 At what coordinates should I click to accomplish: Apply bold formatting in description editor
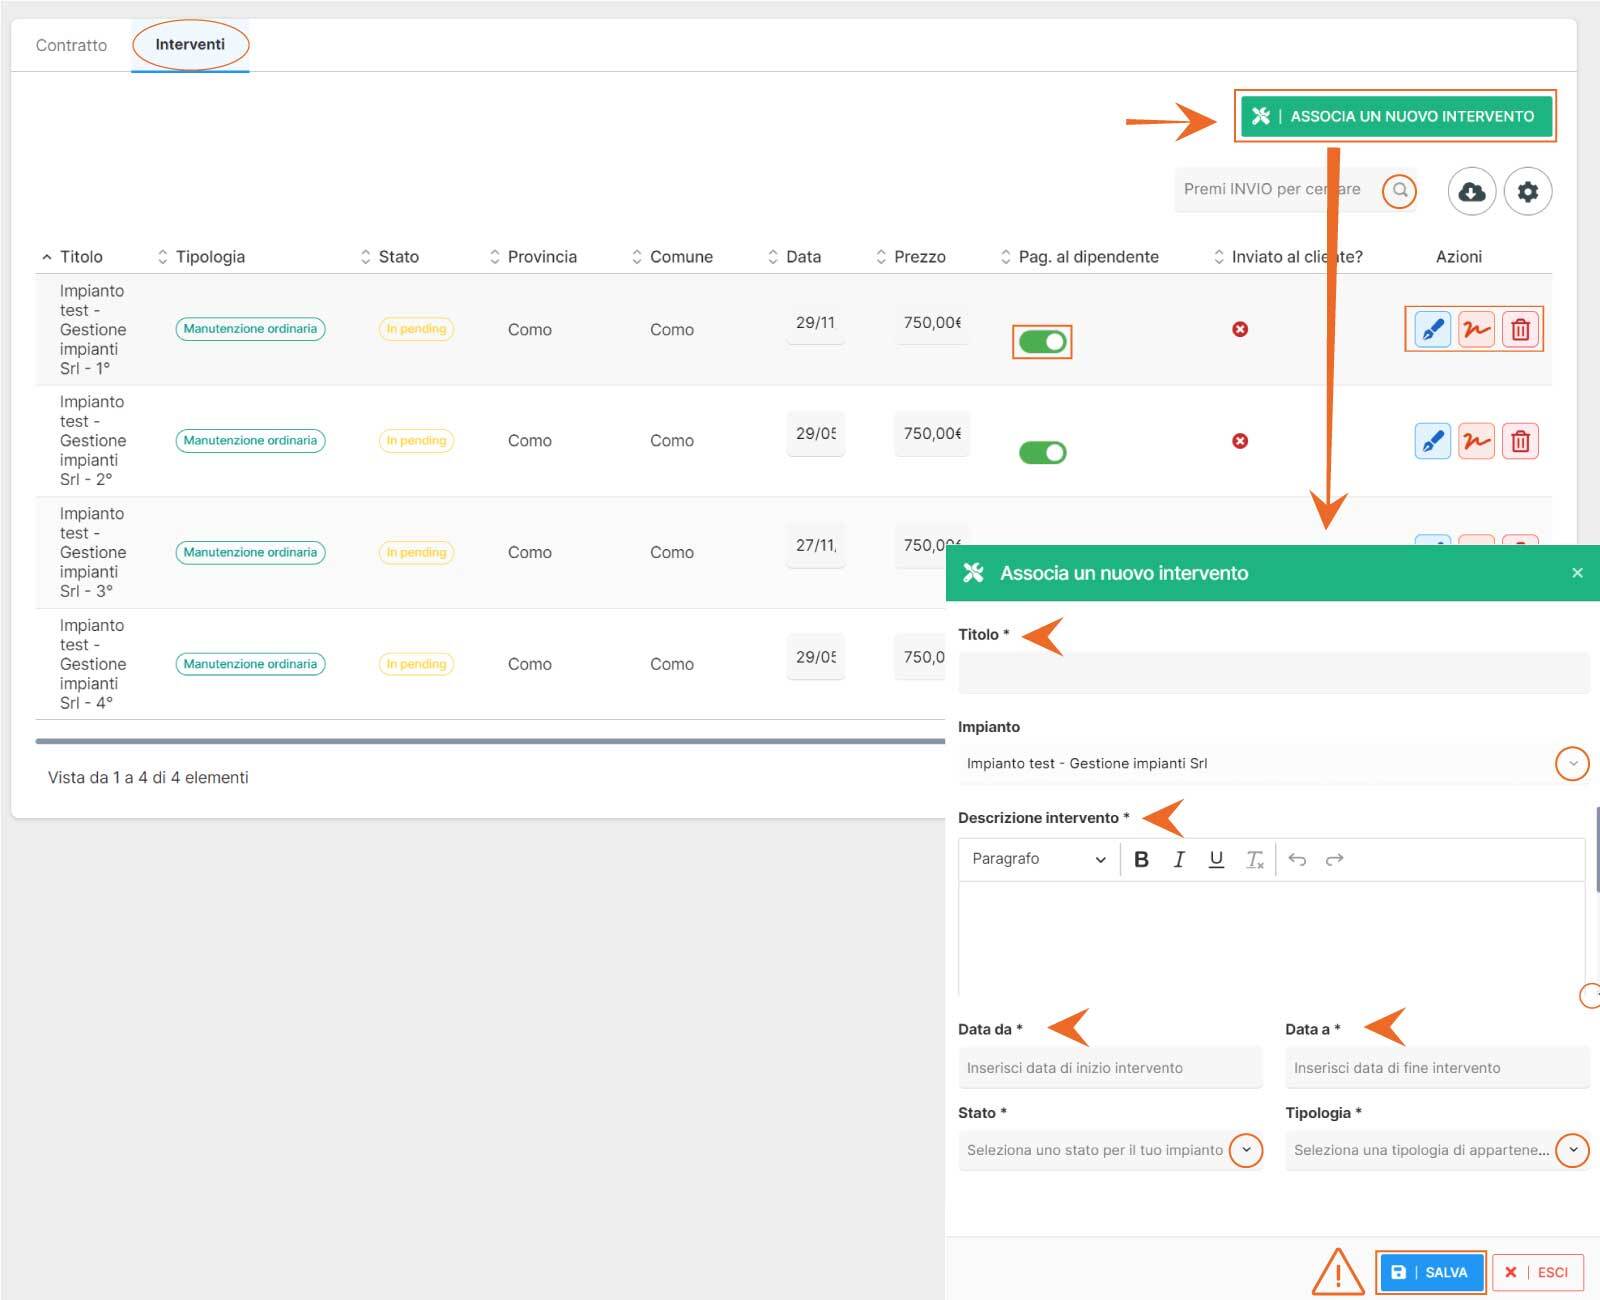1141,859
